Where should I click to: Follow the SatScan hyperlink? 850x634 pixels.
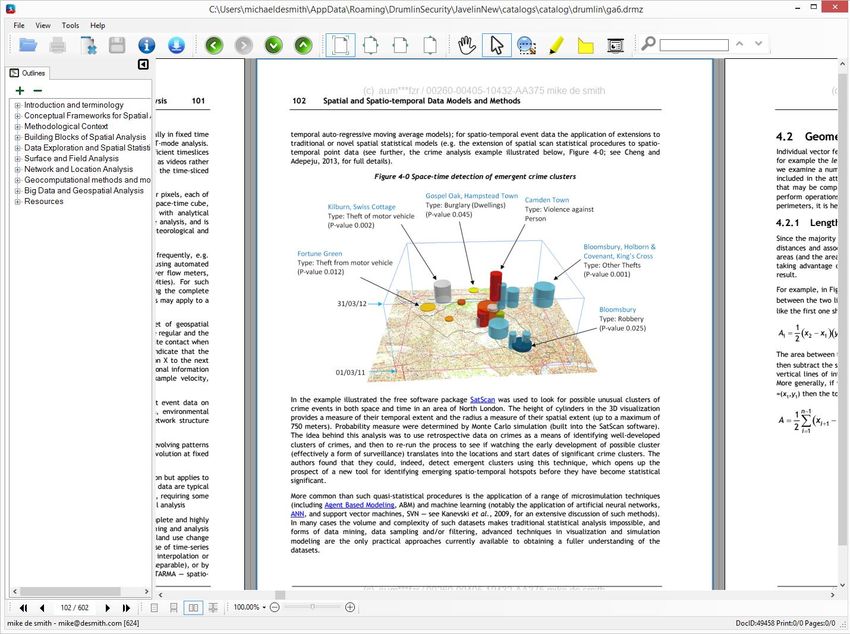482,400
